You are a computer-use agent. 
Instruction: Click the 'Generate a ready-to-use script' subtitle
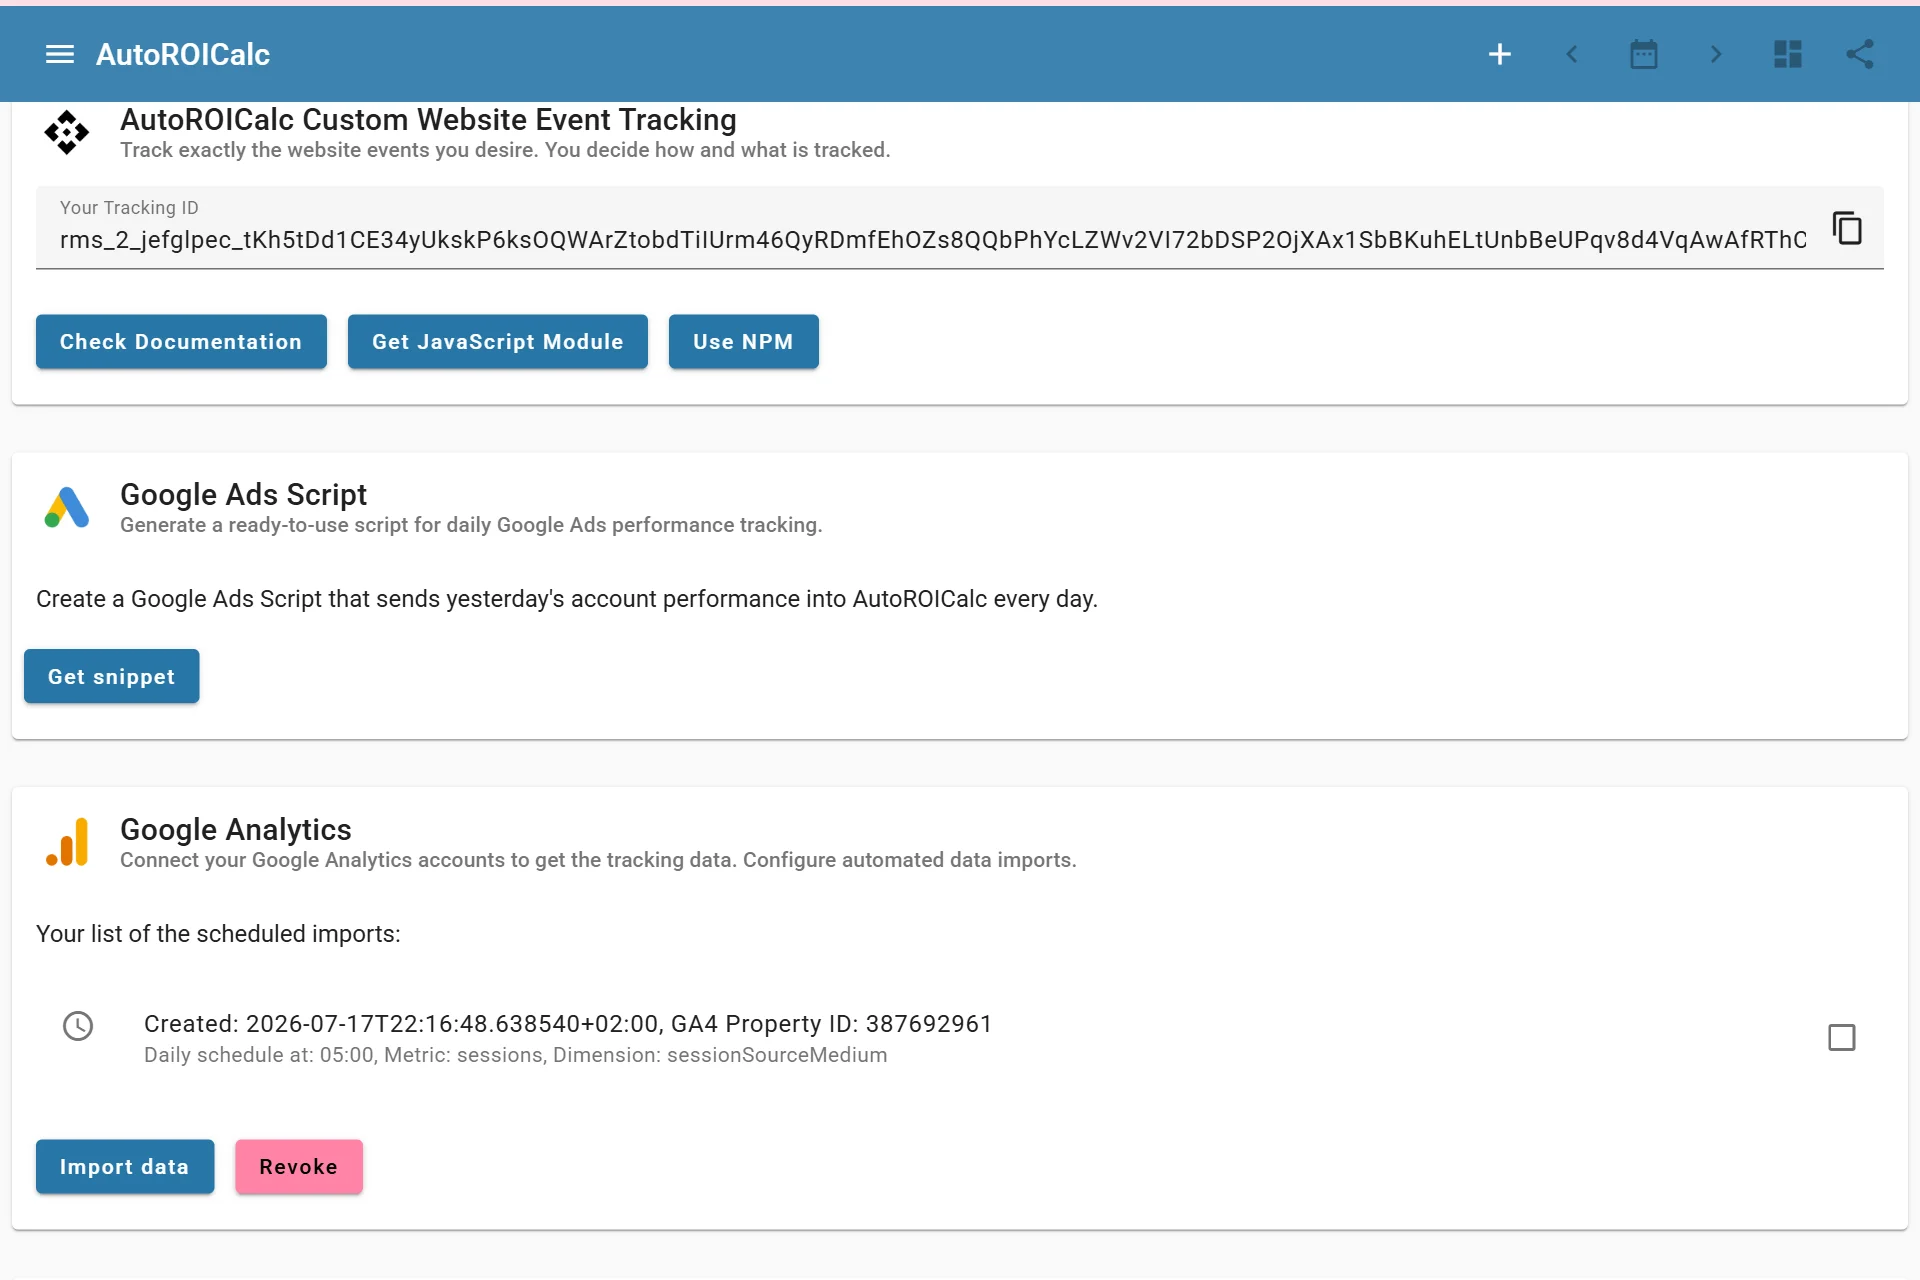(x=471, y=525)
